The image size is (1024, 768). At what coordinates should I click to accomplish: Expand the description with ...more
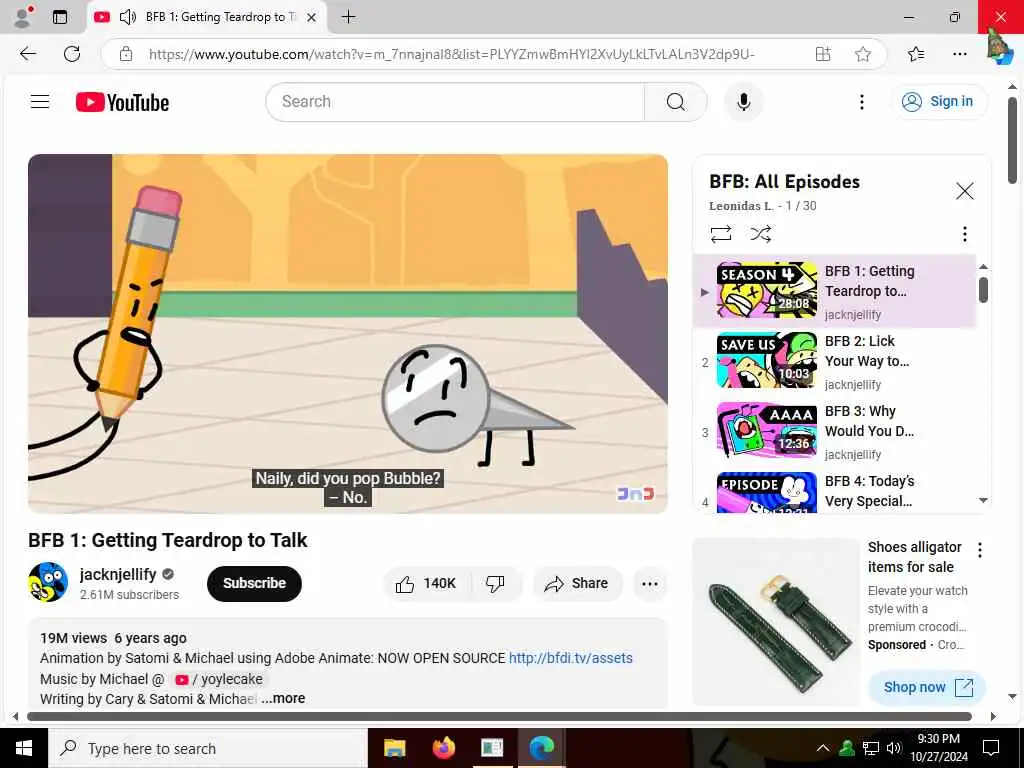(283, 698)
